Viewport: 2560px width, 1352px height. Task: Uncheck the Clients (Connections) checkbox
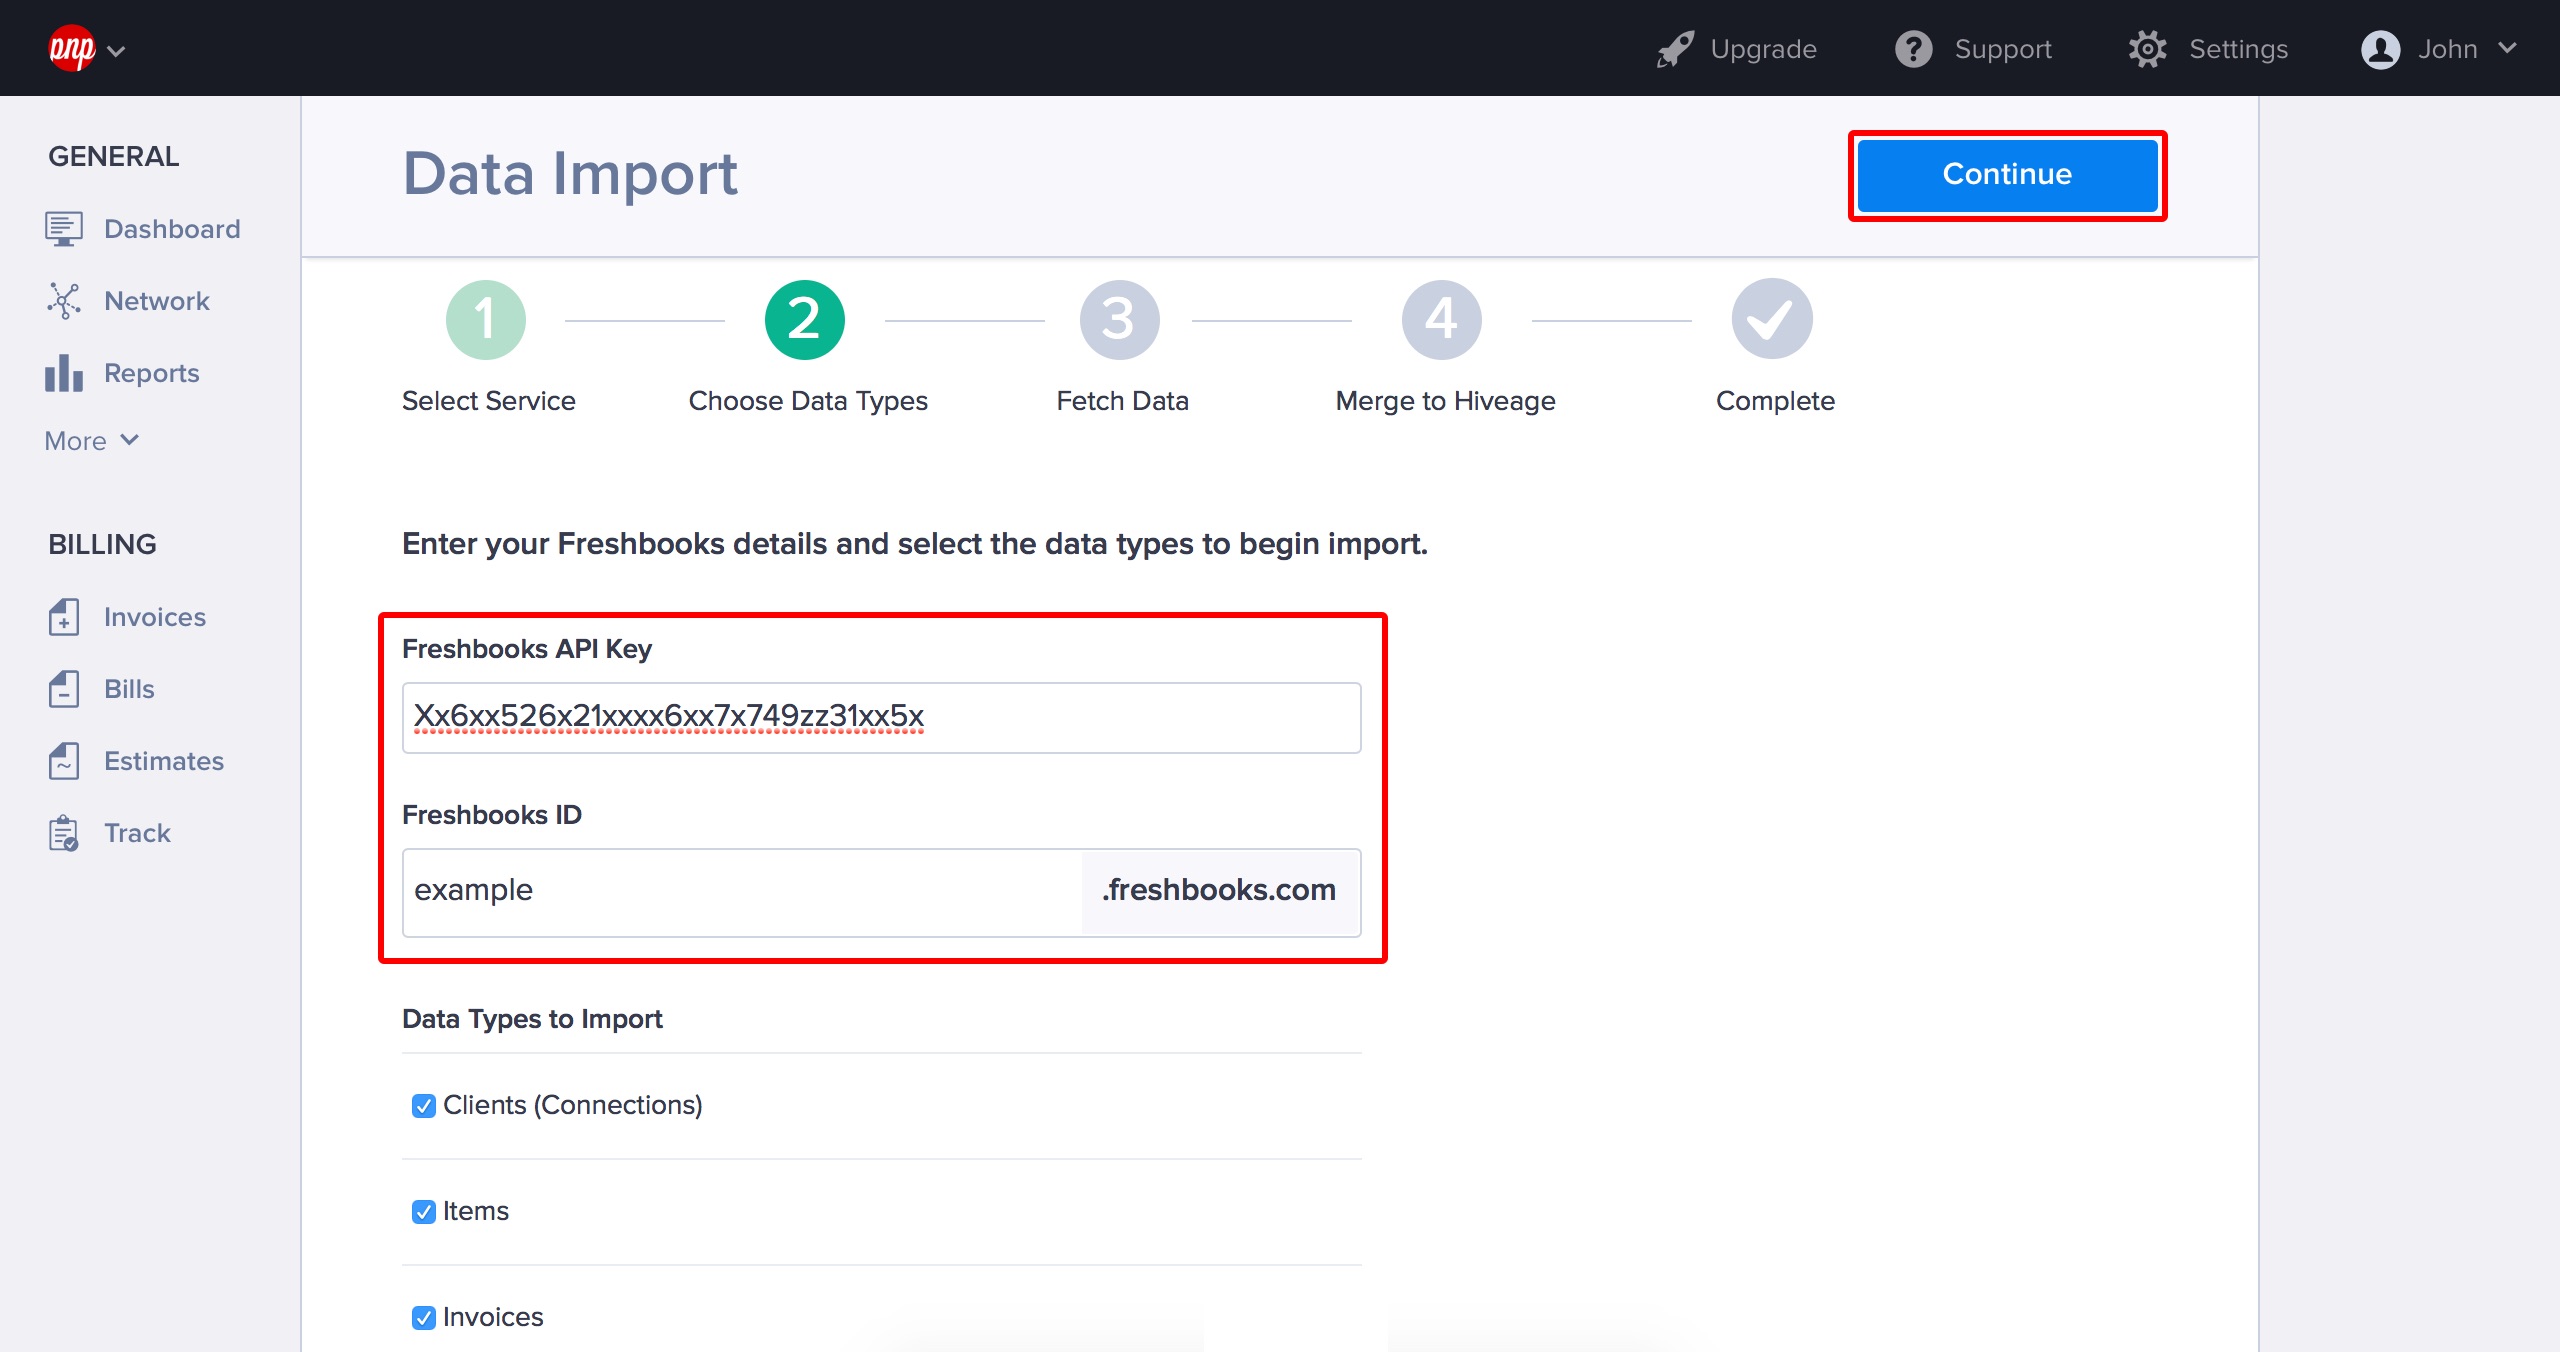(423, 1106)
